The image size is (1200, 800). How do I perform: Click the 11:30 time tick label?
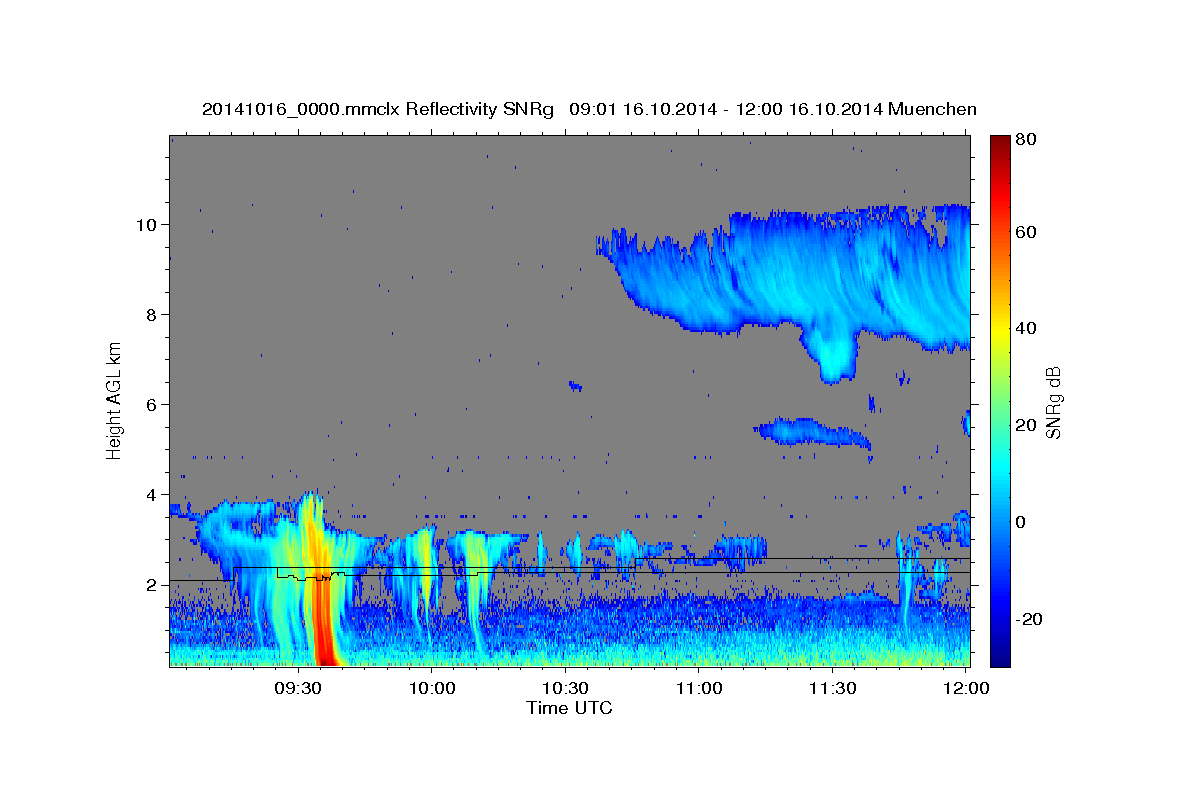coord(832,689)
